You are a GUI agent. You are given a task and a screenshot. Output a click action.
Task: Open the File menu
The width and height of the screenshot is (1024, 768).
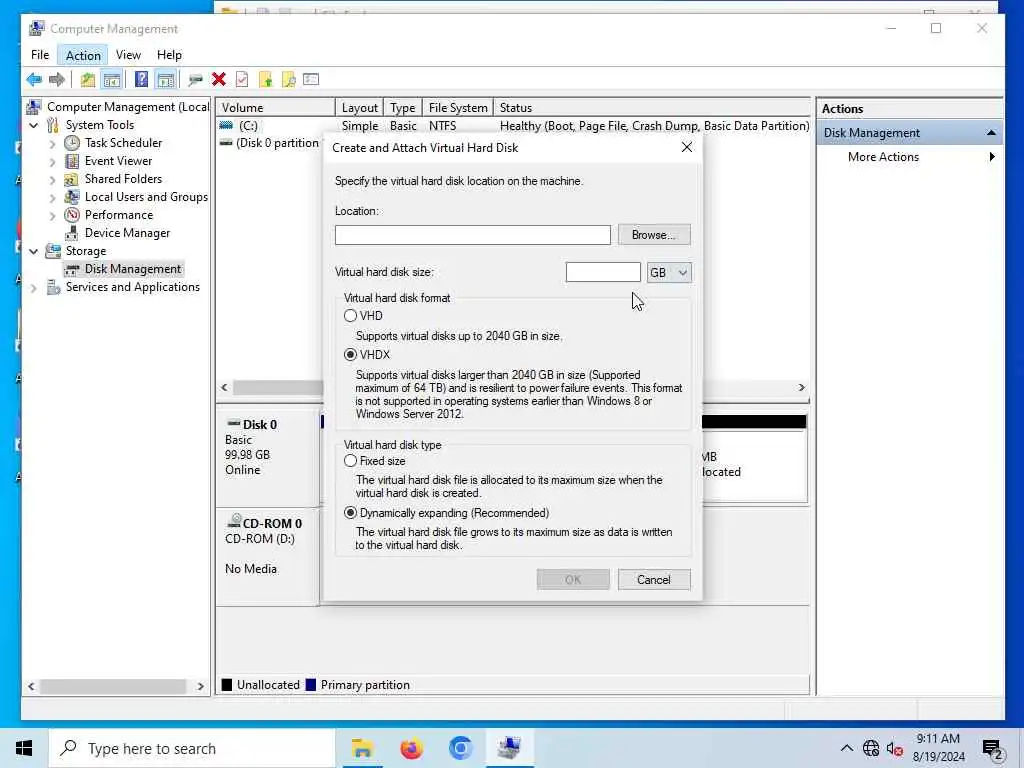click(40, 55)
